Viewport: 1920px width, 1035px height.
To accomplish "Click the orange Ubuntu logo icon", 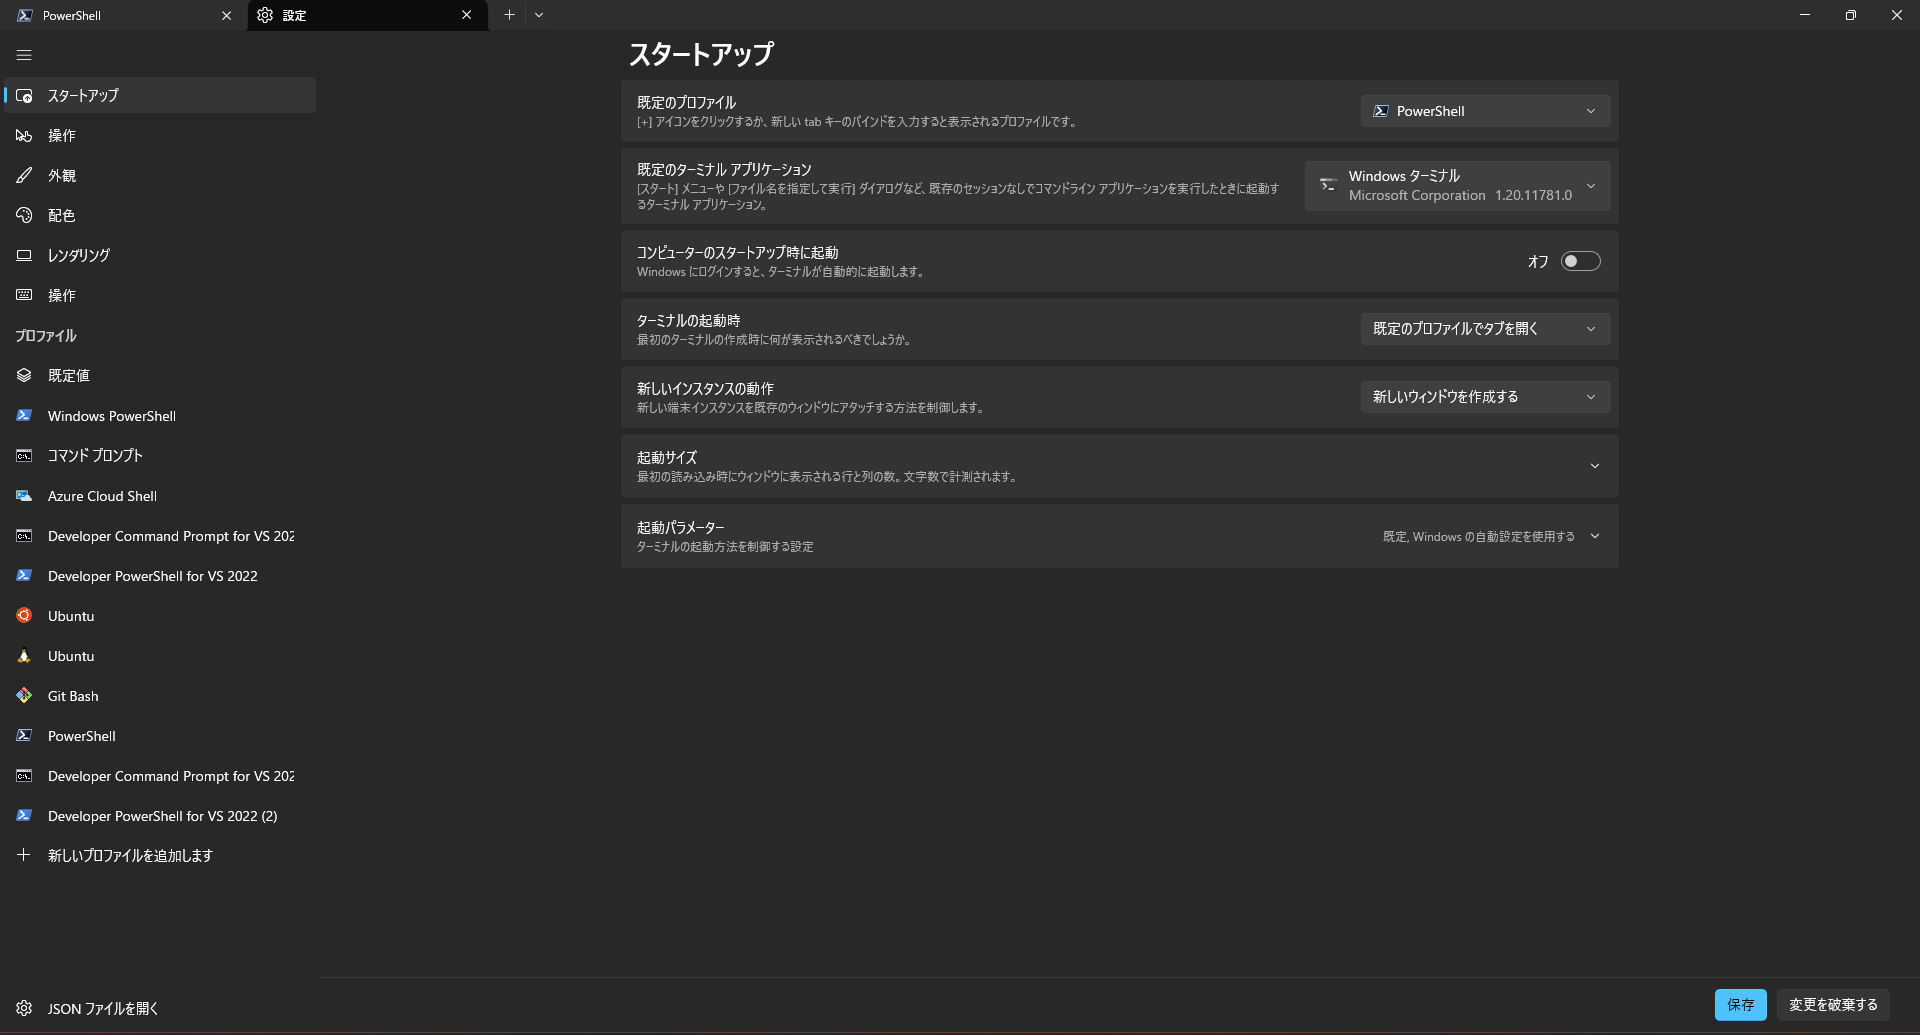I will pyautogui.click(x=24, y=616).
